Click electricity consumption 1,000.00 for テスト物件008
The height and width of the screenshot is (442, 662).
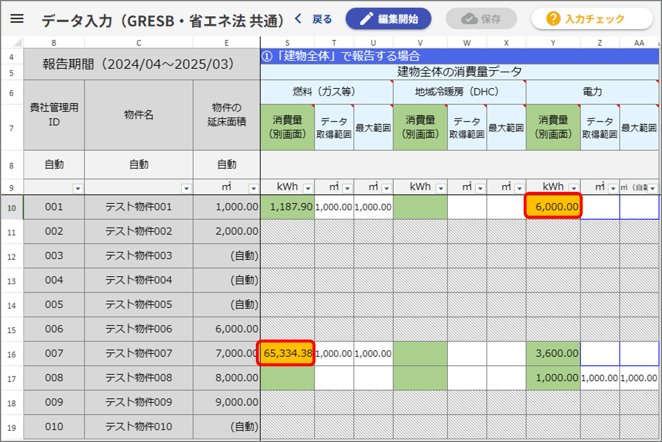point(553,378)
